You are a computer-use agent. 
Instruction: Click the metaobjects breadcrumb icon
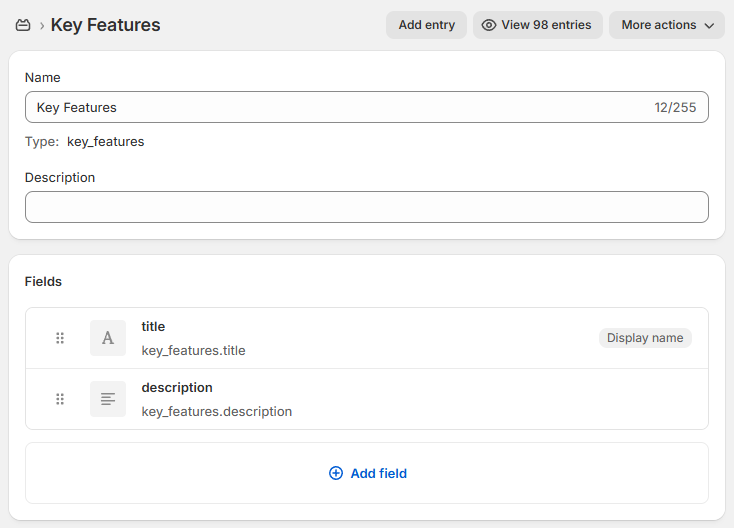coord(23,25)
